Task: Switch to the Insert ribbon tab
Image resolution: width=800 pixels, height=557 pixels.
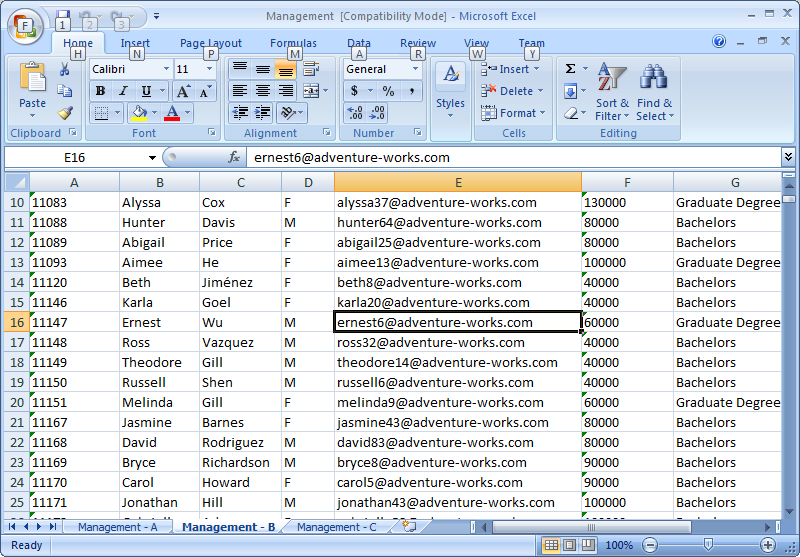Action: 135,43
